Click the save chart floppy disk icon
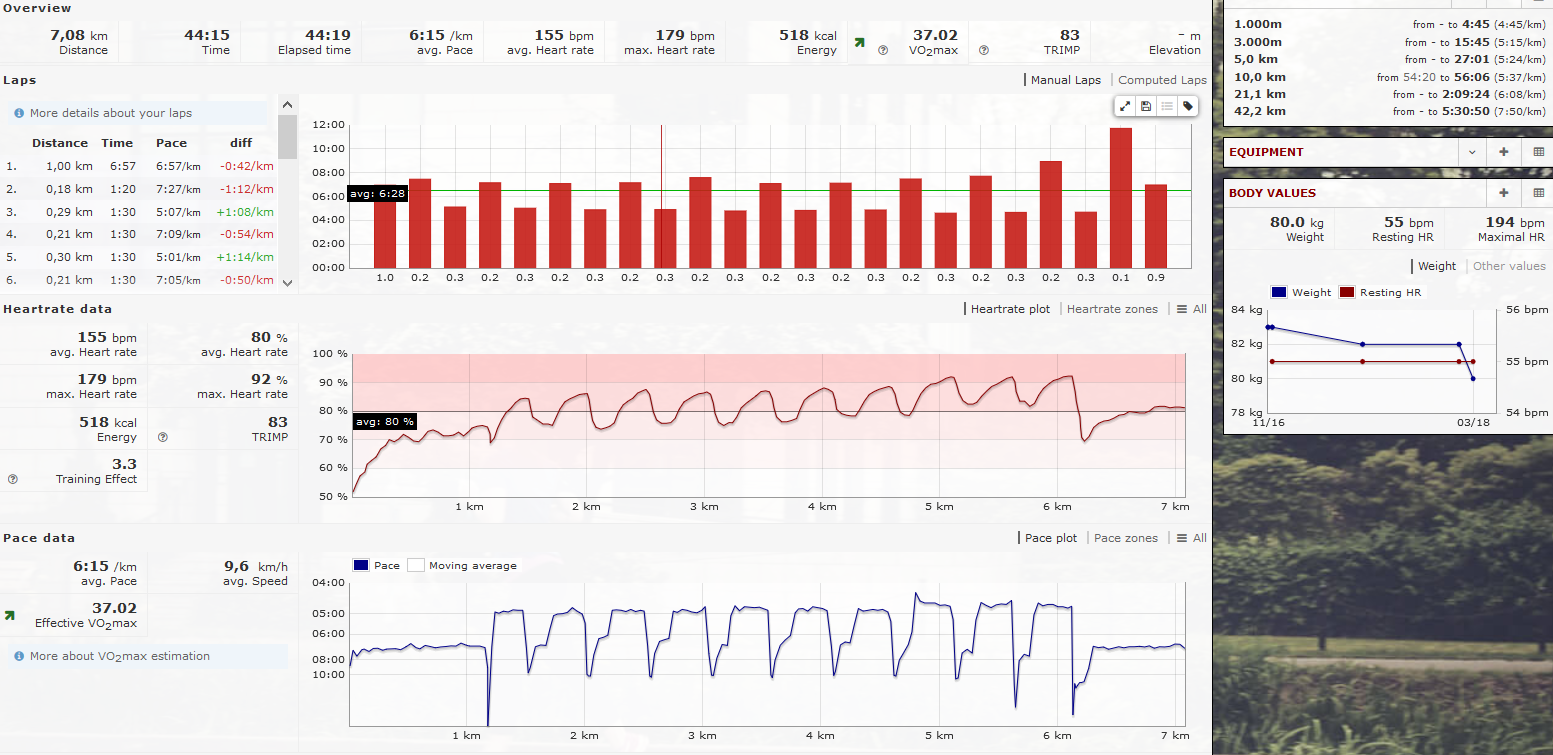The height and width of the screenshot is (755, 1553). [1146, 106]
